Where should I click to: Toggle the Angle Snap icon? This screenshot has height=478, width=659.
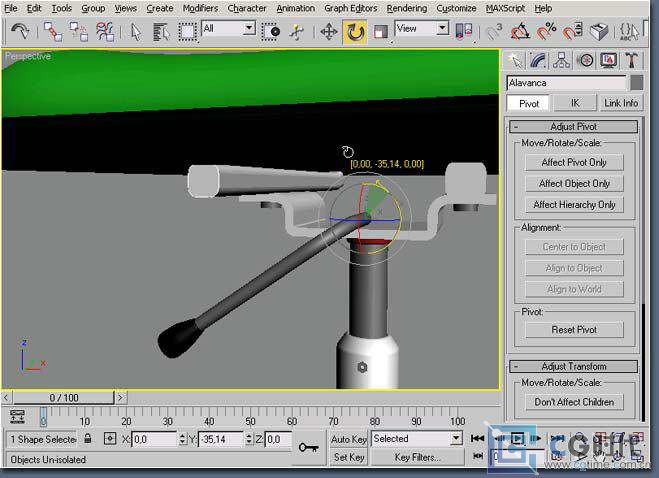click(520, 32)
